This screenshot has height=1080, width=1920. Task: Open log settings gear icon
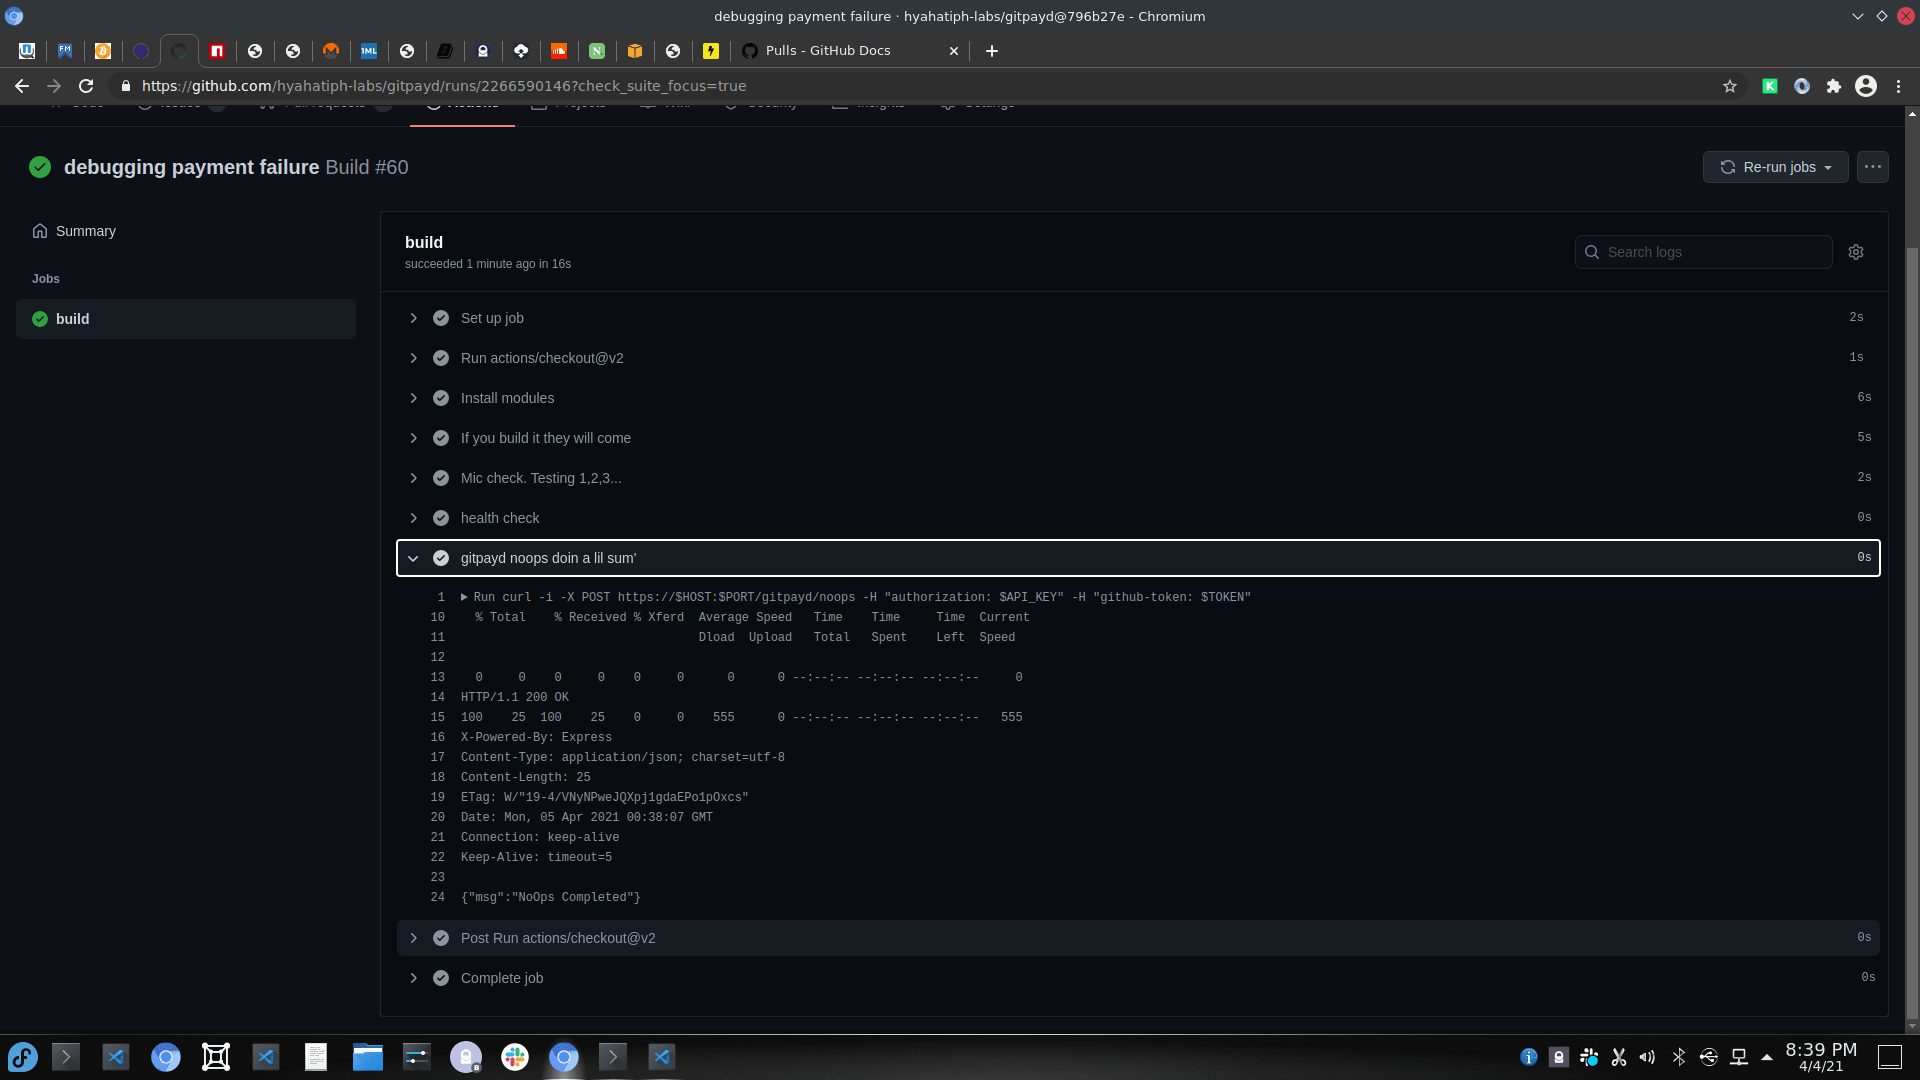(x=1856, y=252)
